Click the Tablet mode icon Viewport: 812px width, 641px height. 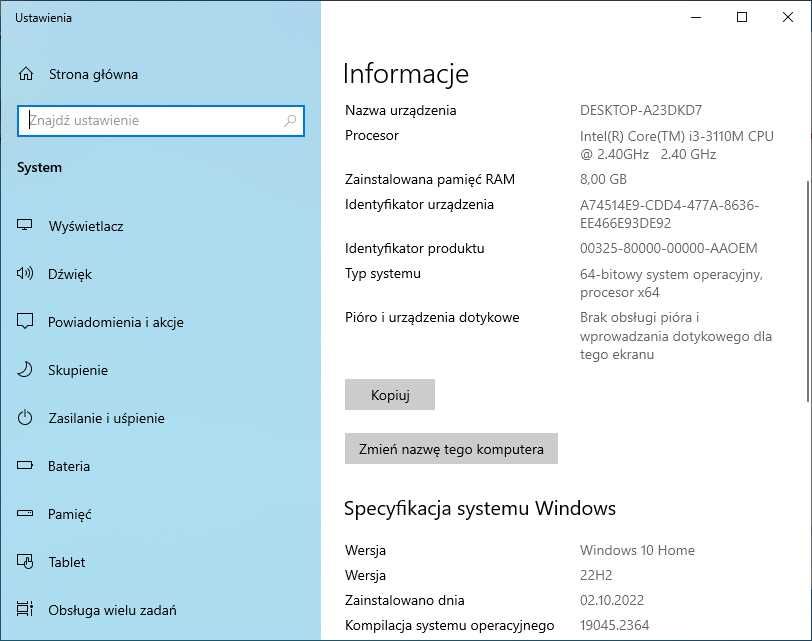coord(25,561)
